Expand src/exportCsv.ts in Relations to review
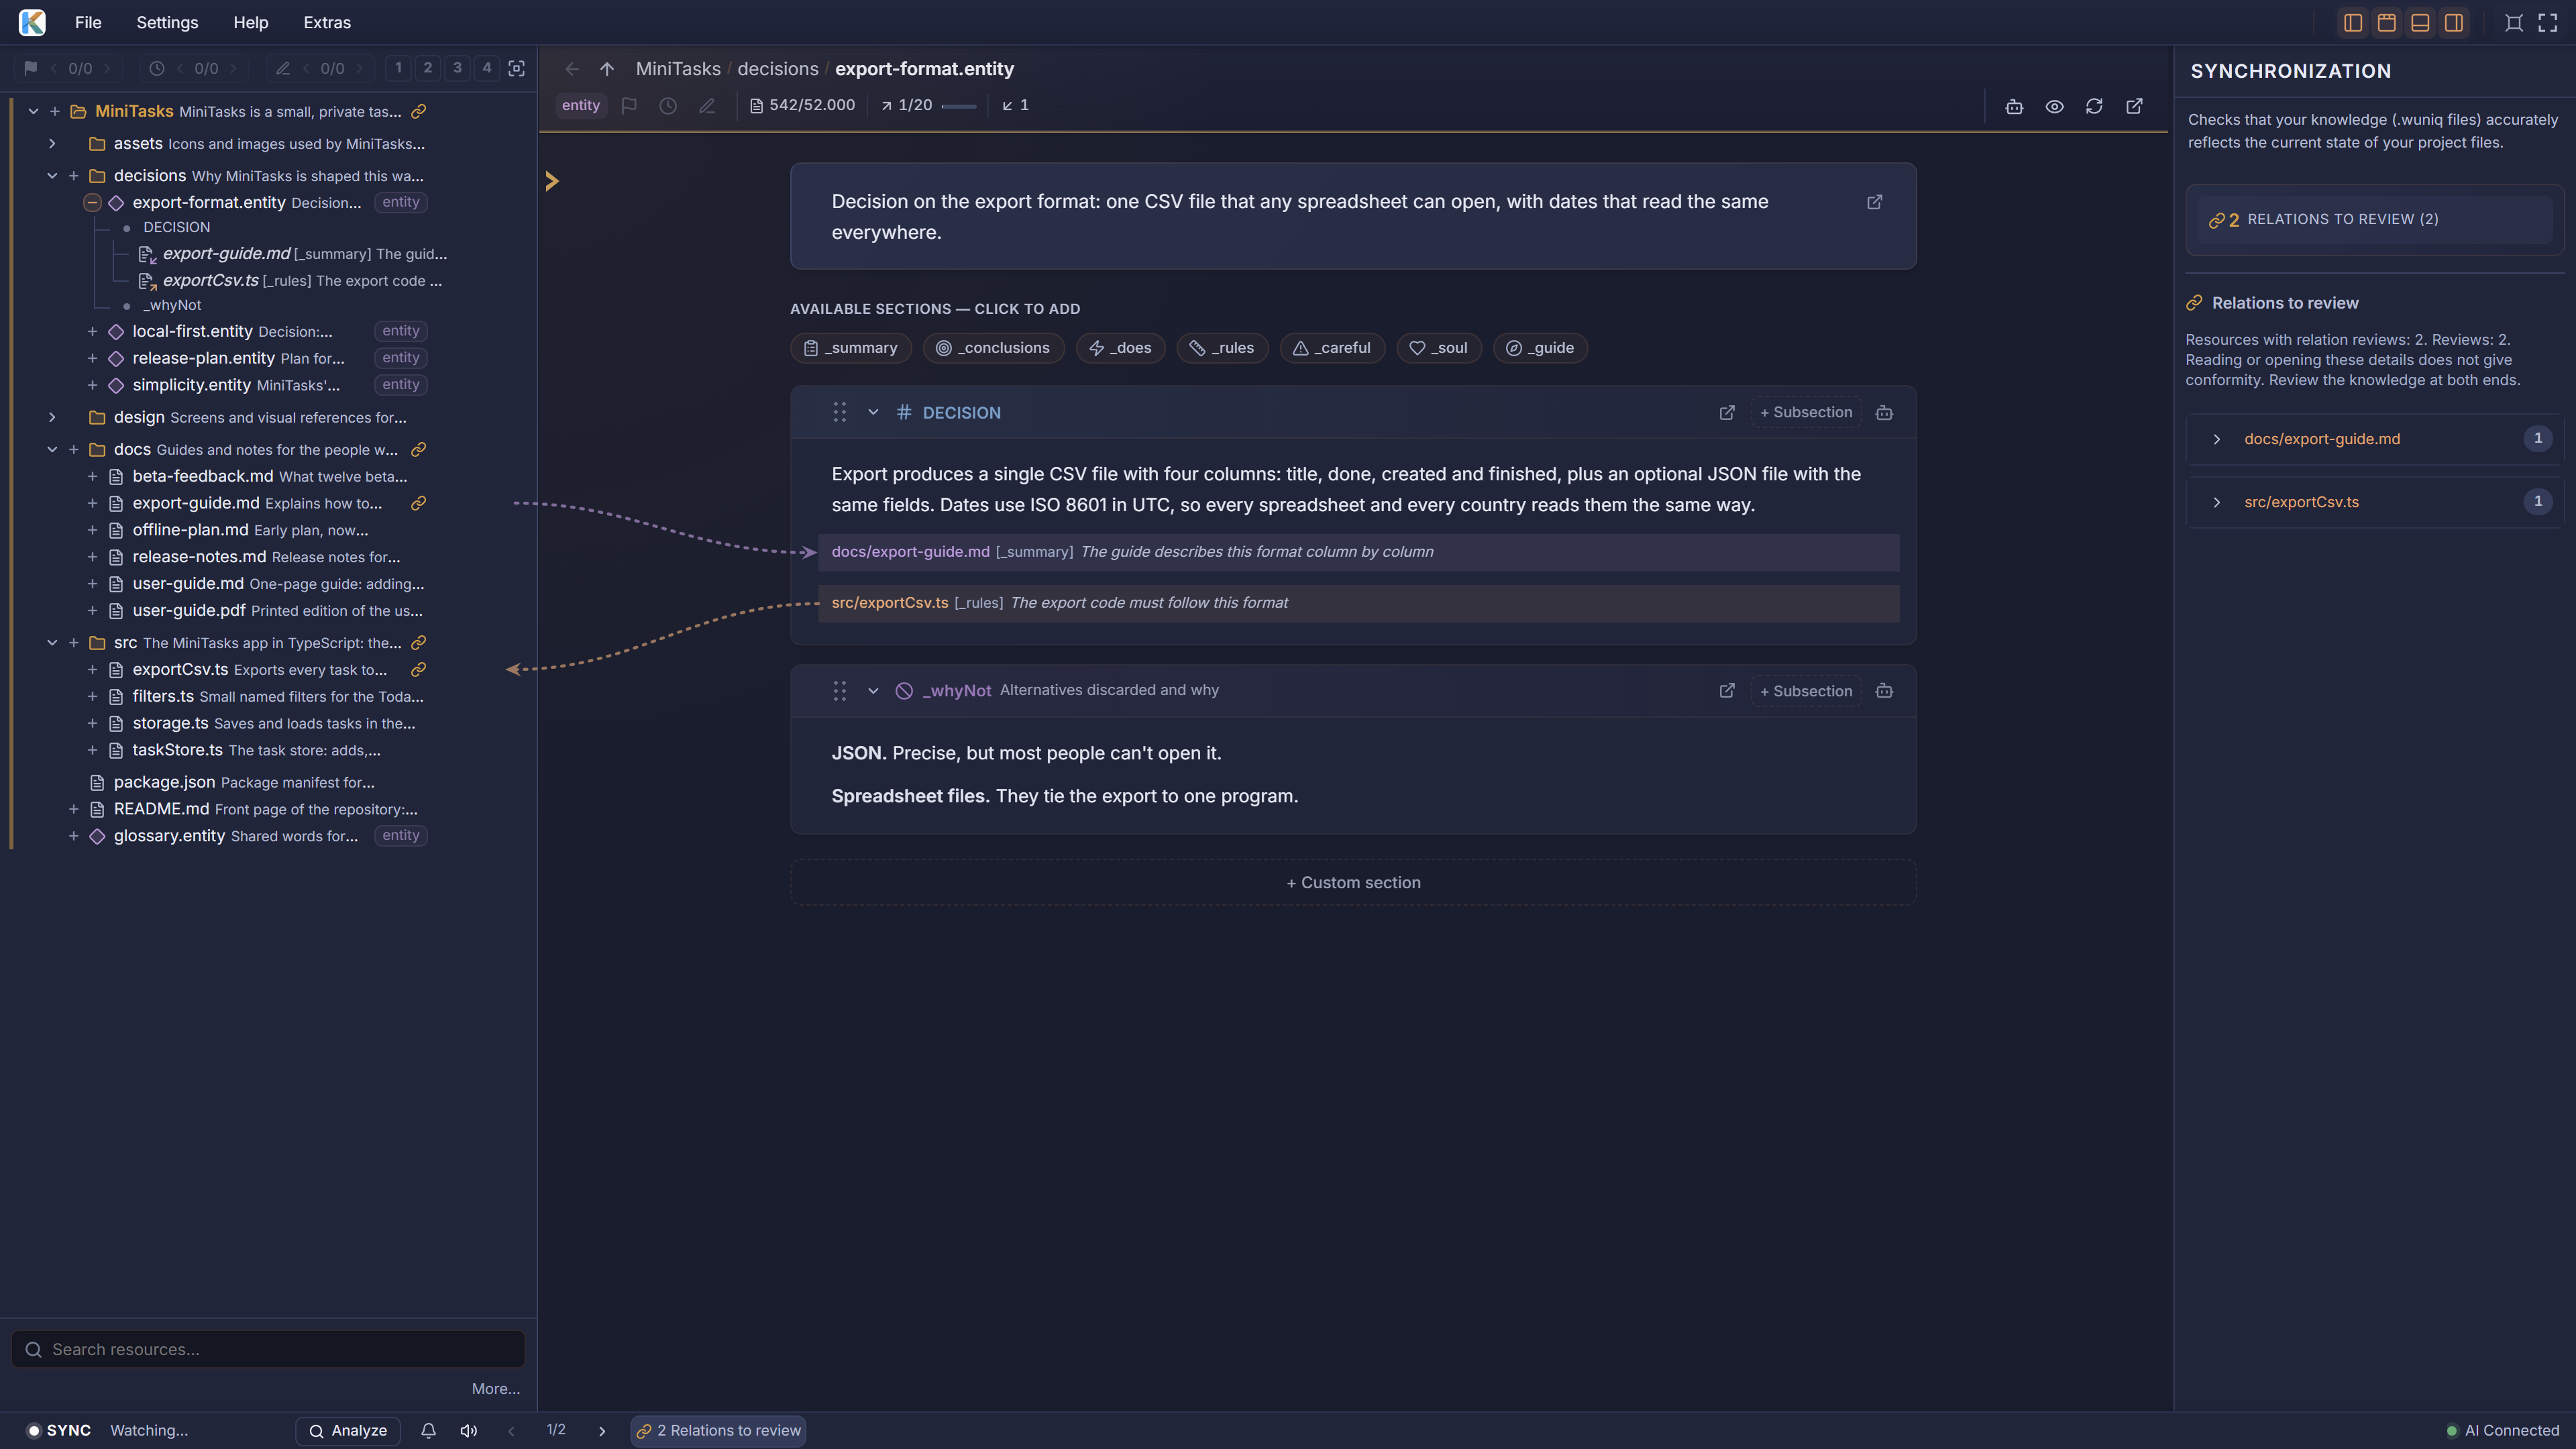The image size is (2576, 1449). [2217, 502]
